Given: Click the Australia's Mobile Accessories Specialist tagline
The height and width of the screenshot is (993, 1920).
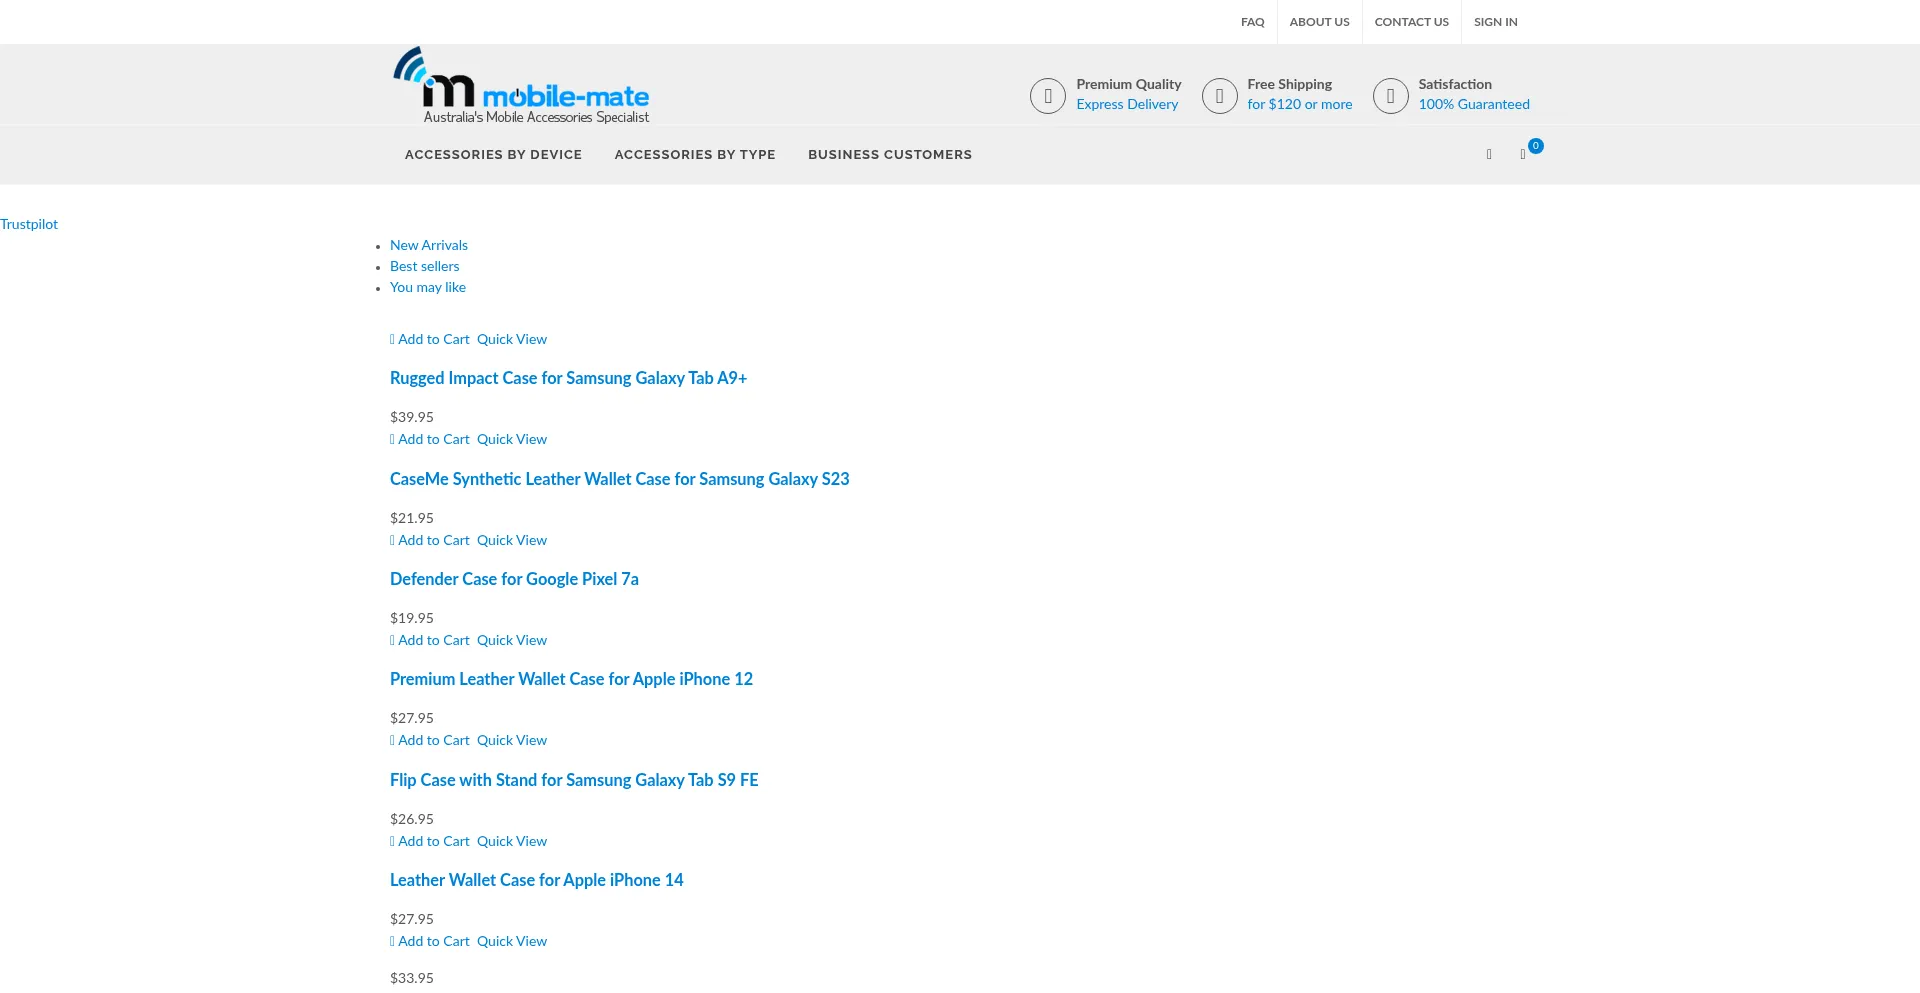Looking at the screenshot, I should click(x=536, y=117).
